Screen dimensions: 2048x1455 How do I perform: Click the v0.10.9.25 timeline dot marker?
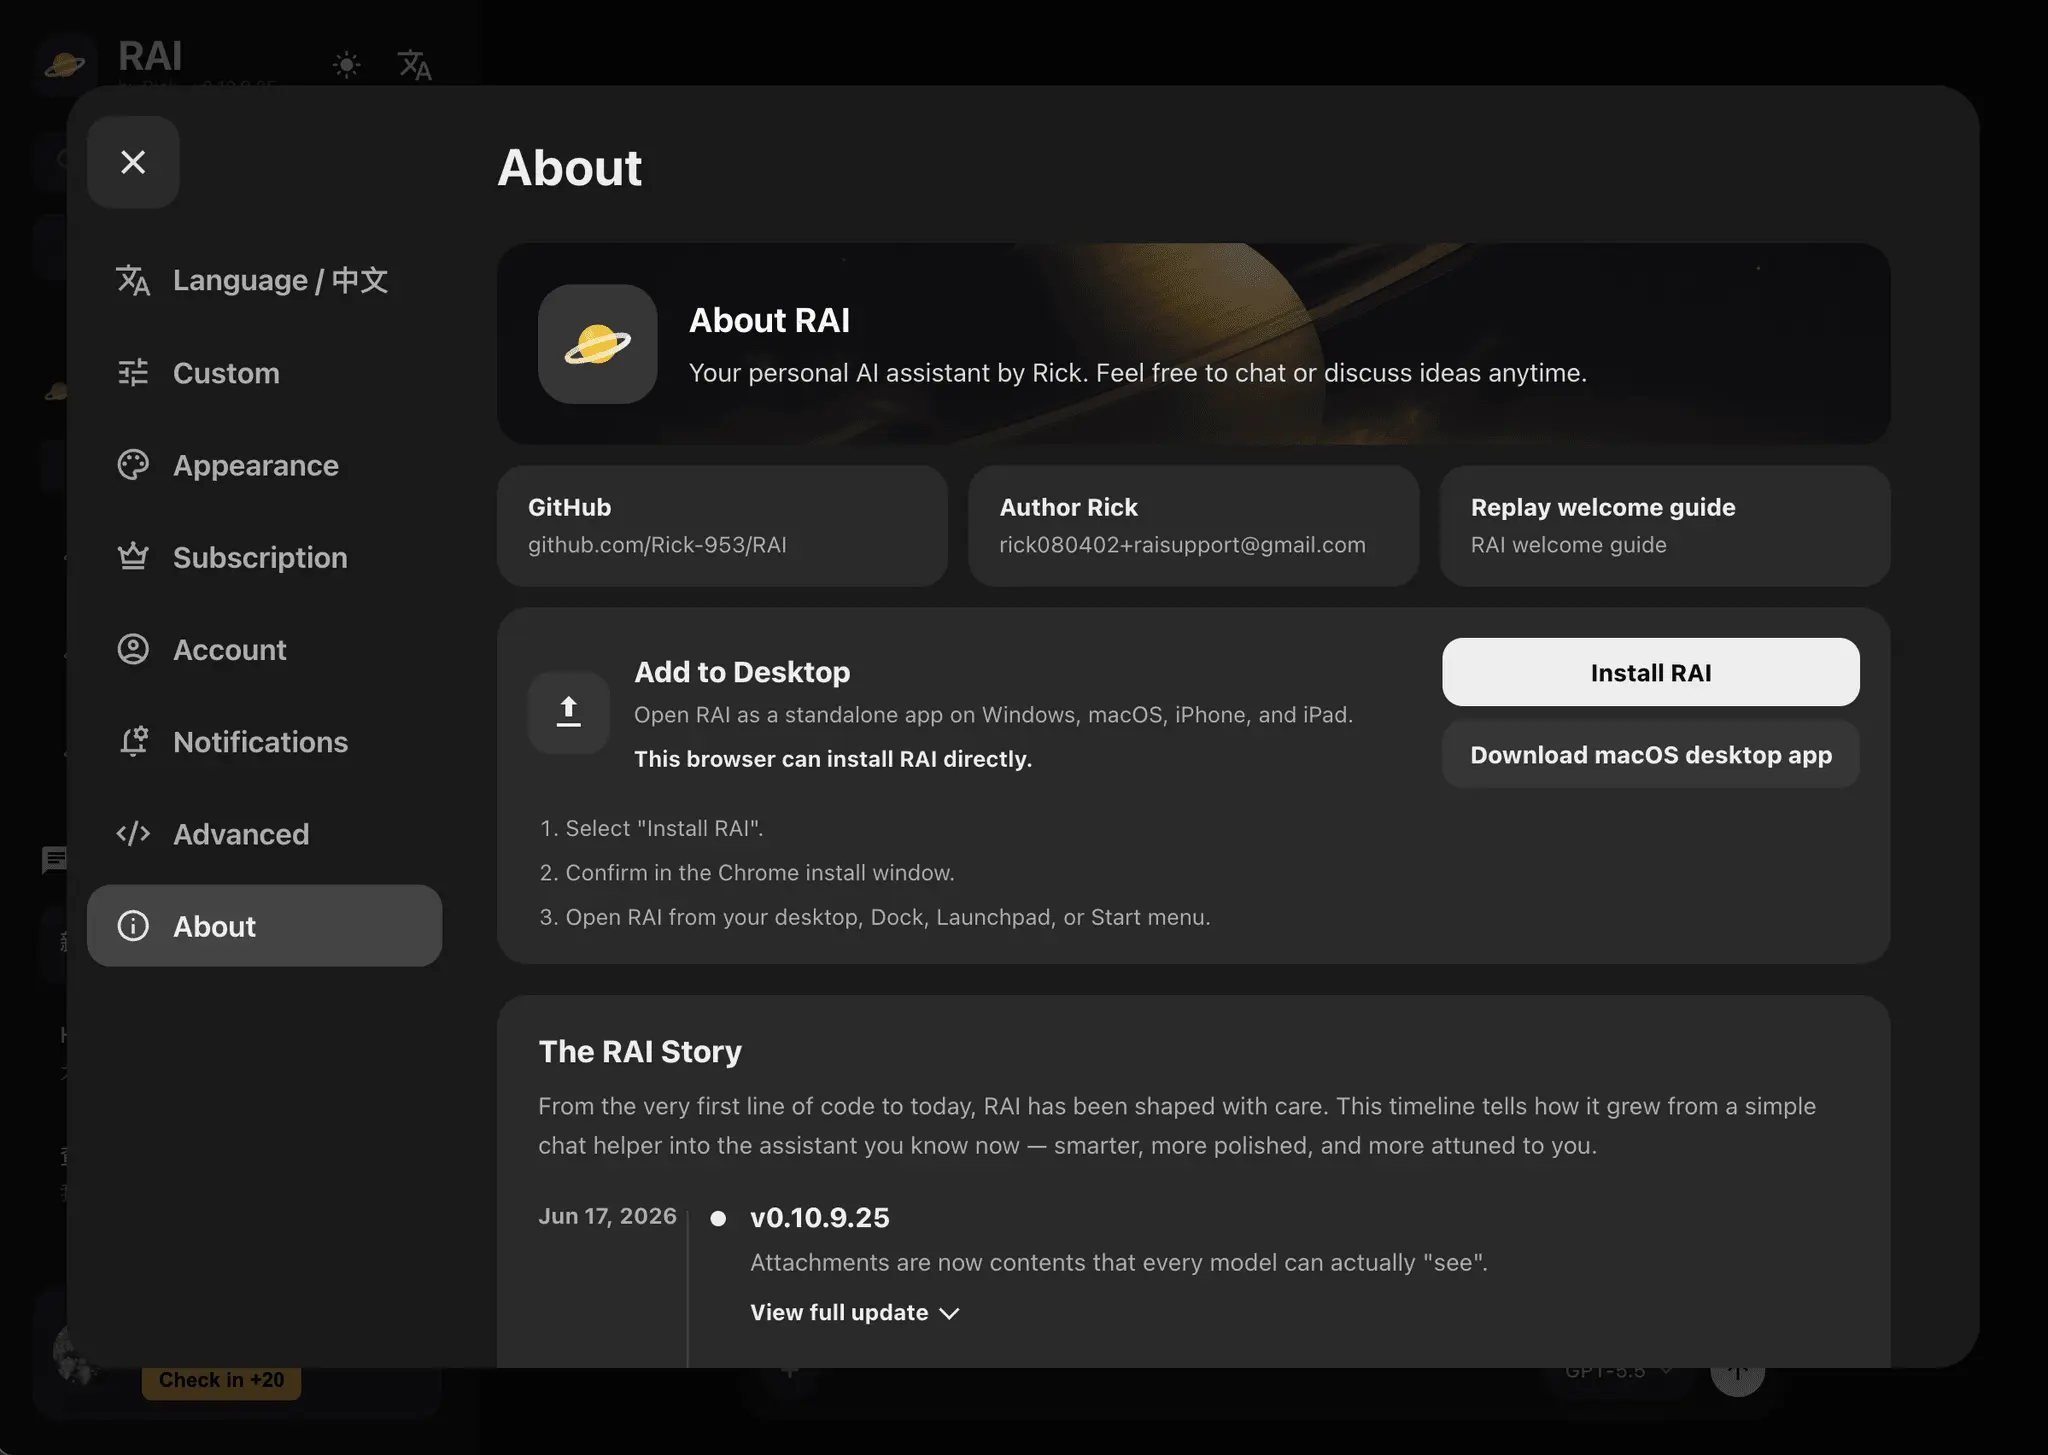(718, 1218)
